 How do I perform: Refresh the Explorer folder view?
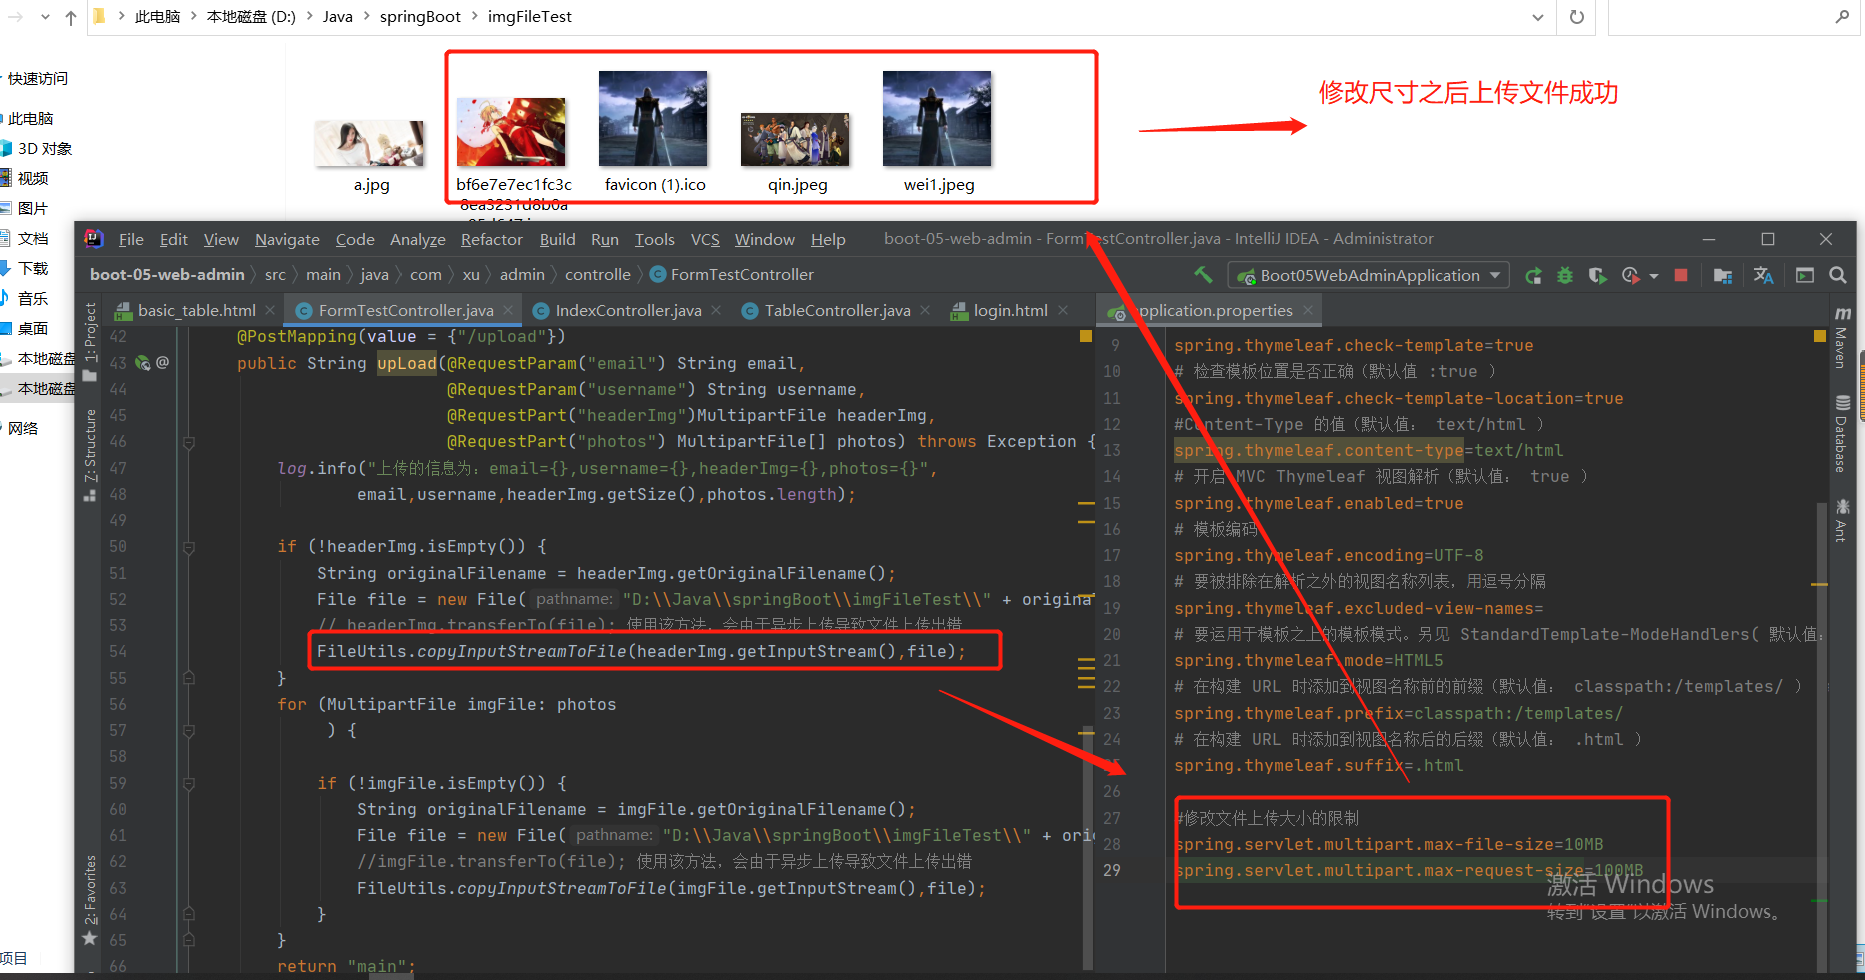click(x=1577, y=17)
